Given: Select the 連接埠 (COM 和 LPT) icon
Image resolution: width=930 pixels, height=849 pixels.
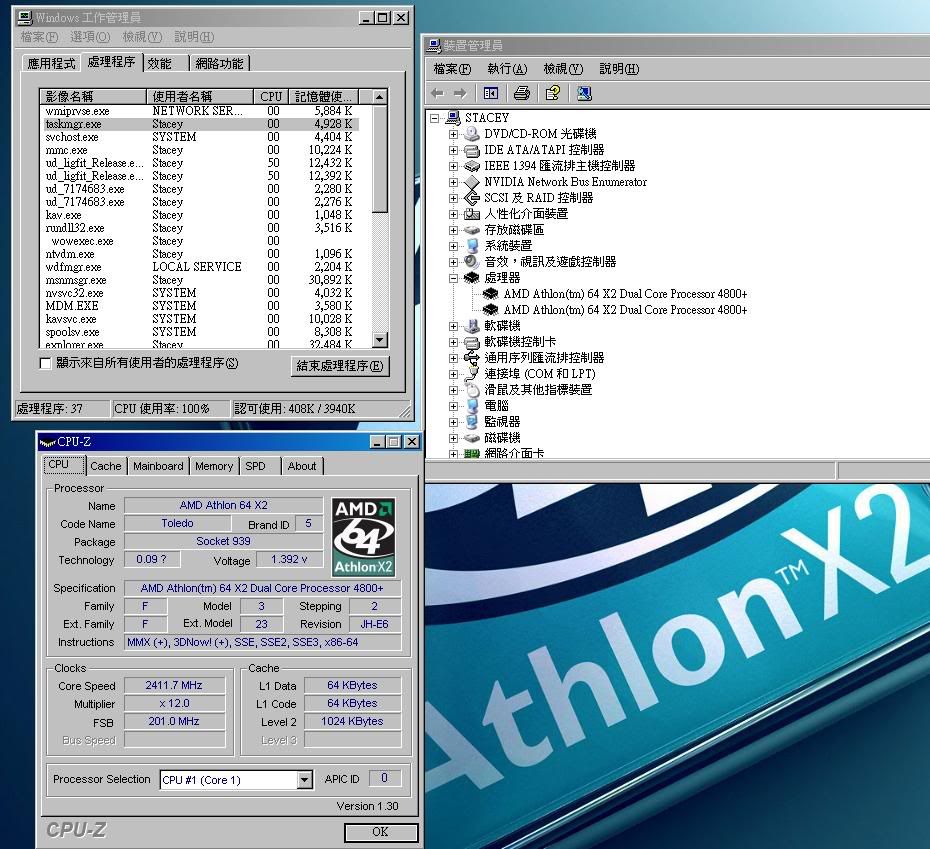Looking at the screenshot, I should [x=472, y=374].
